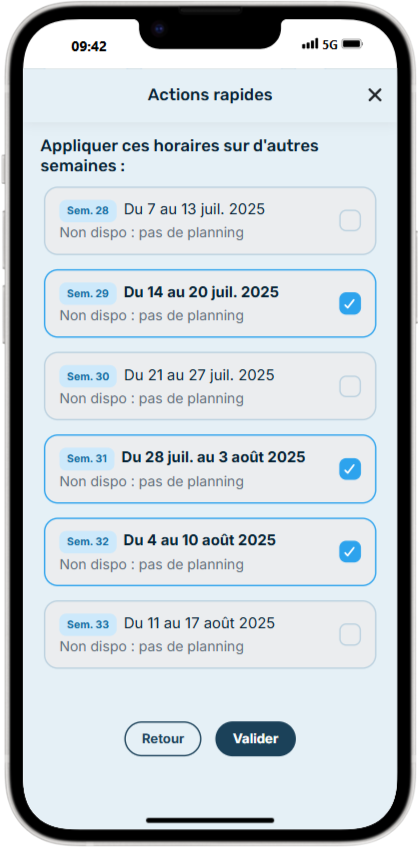The height and width of the screenshot is (847, 418).
Task: Check the Sem. 28 week checkbox
Action: 350,220
